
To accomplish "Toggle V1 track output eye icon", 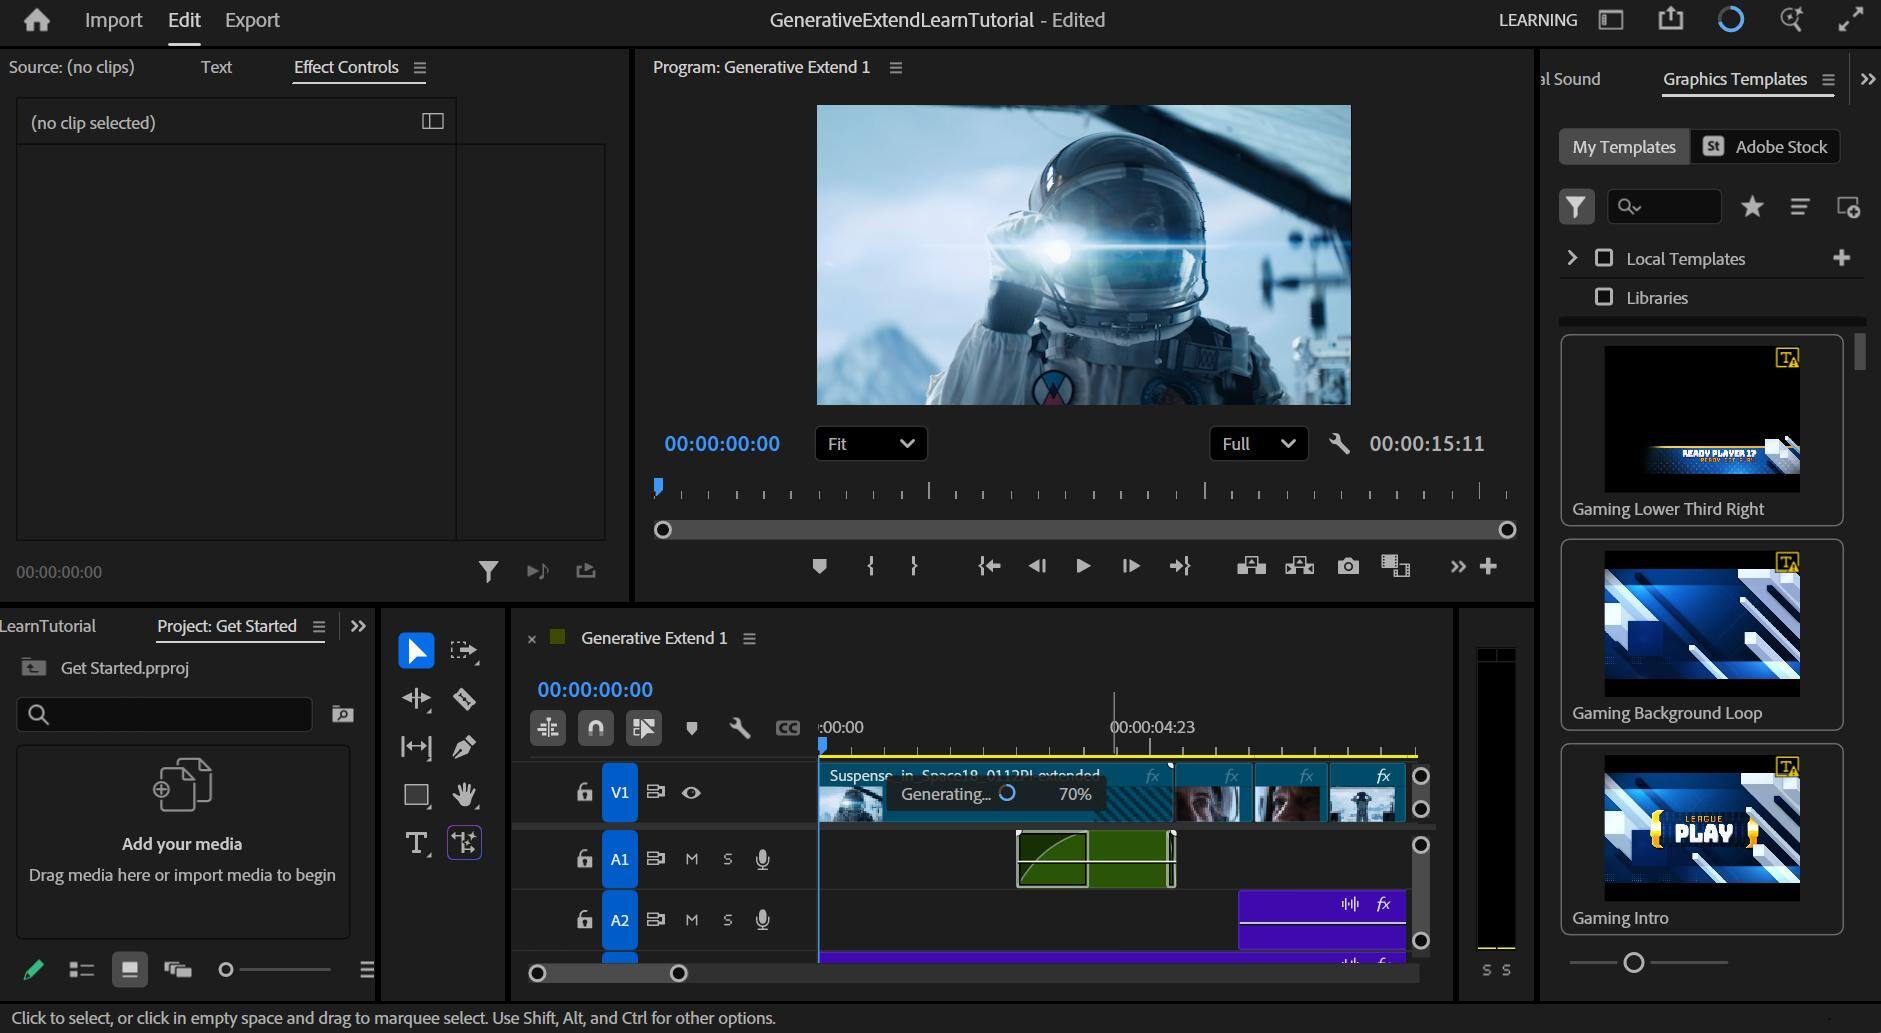I will click(691, 793).
